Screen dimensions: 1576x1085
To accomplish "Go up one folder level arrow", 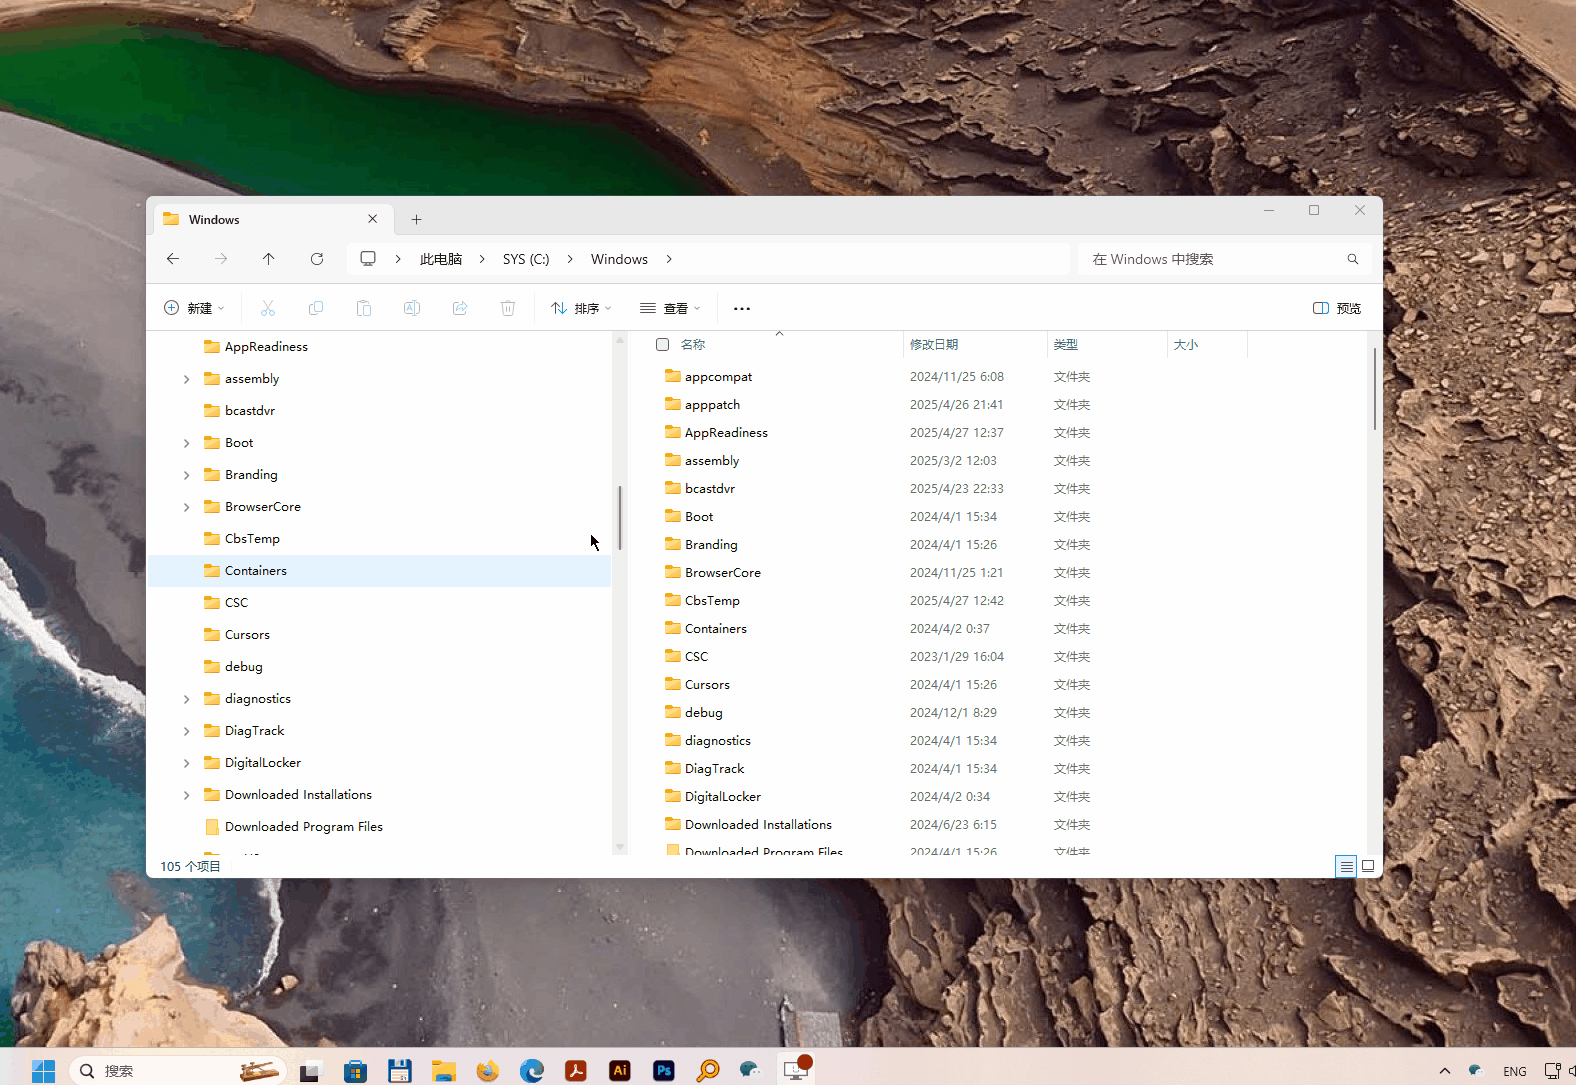I will pyautogui.click(x=269, y=259).
